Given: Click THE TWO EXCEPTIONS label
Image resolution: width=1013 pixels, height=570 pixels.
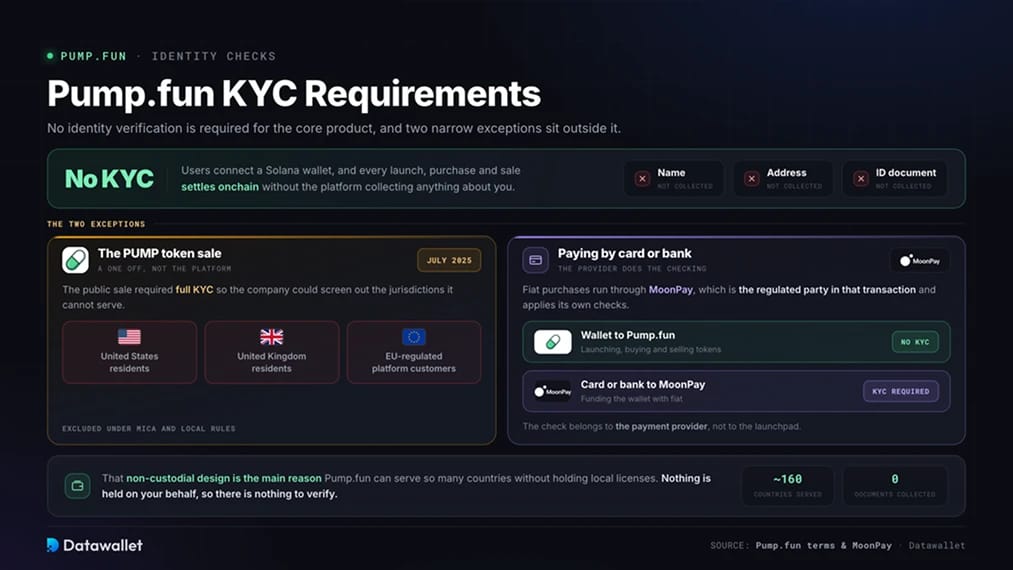Looking at the screenshot, I should coord(96,224).
